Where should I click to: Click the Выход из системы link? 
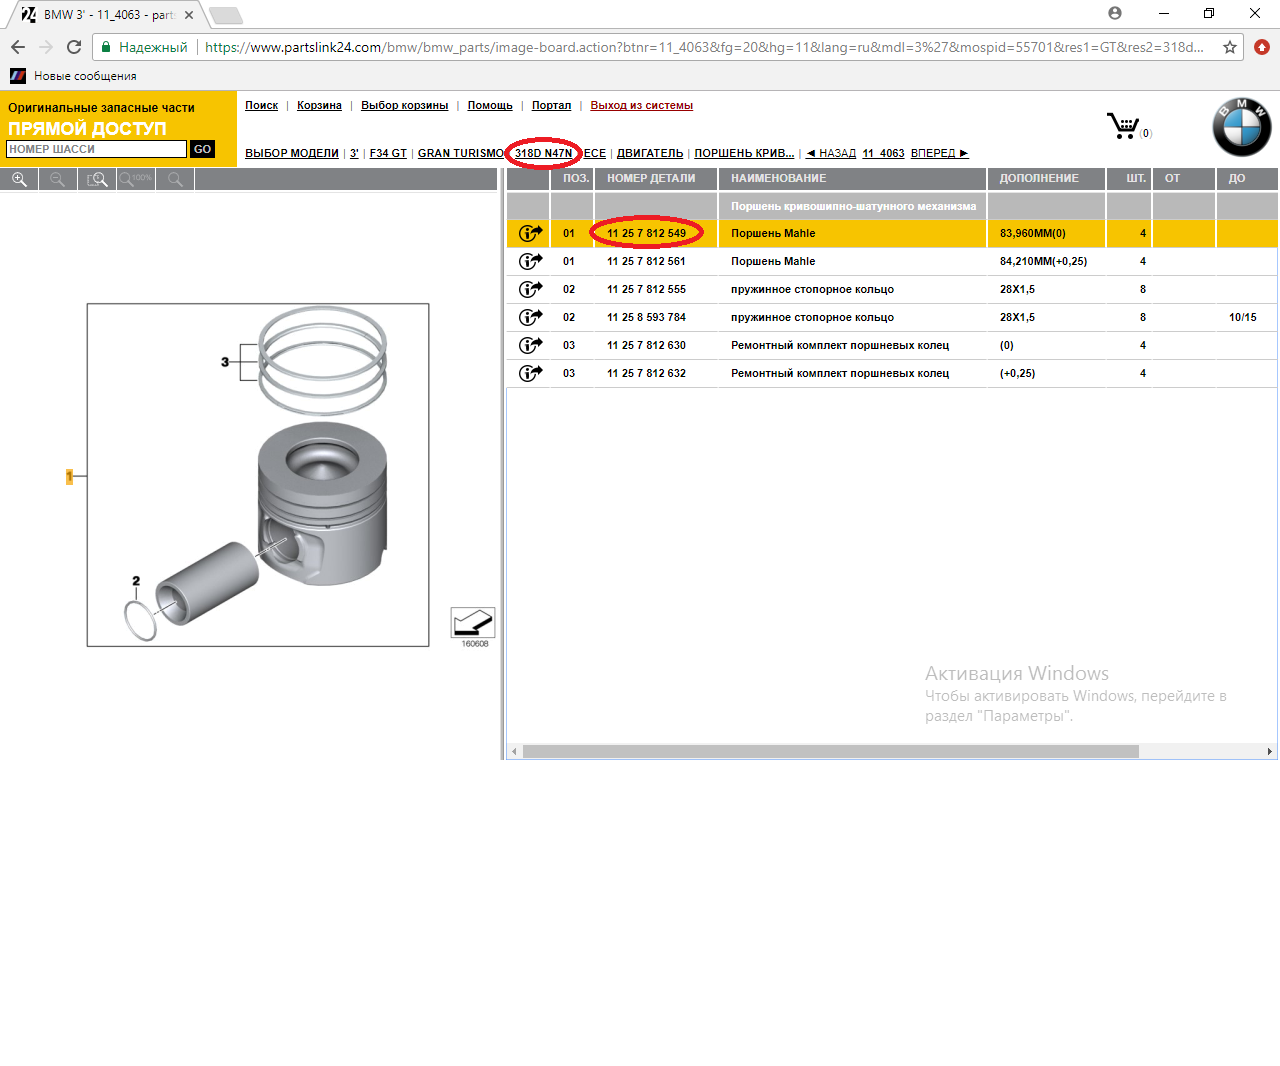point(641,105)
